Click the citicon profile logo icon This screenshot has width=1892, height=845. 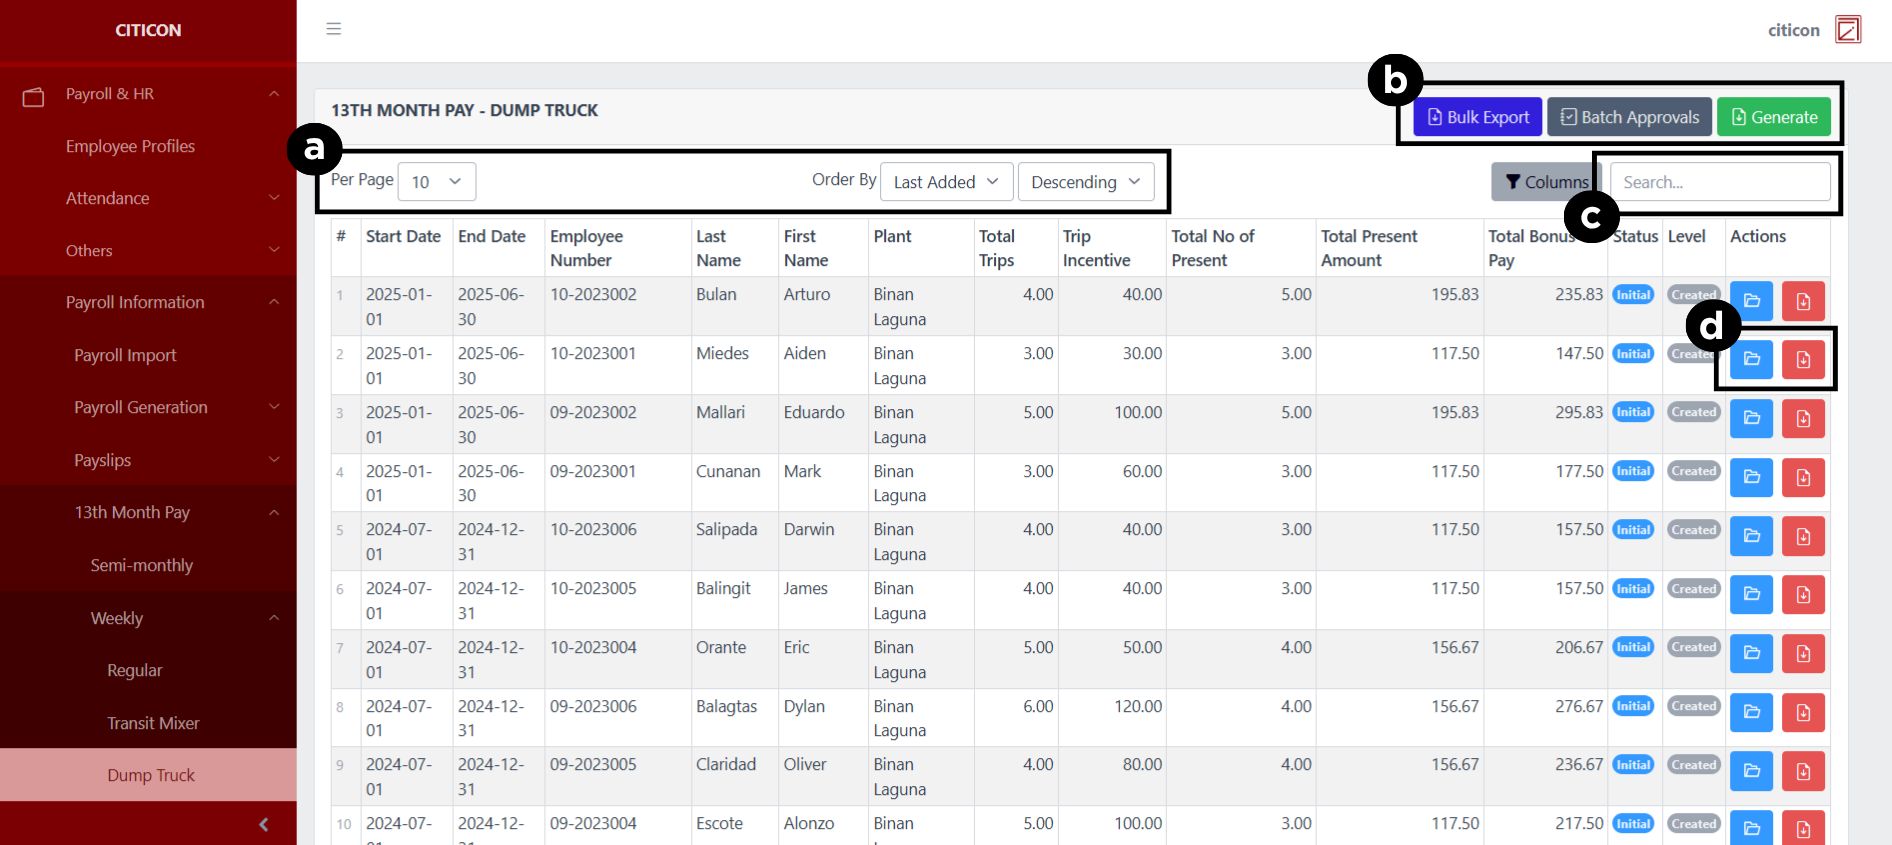tap(1847, 30)
